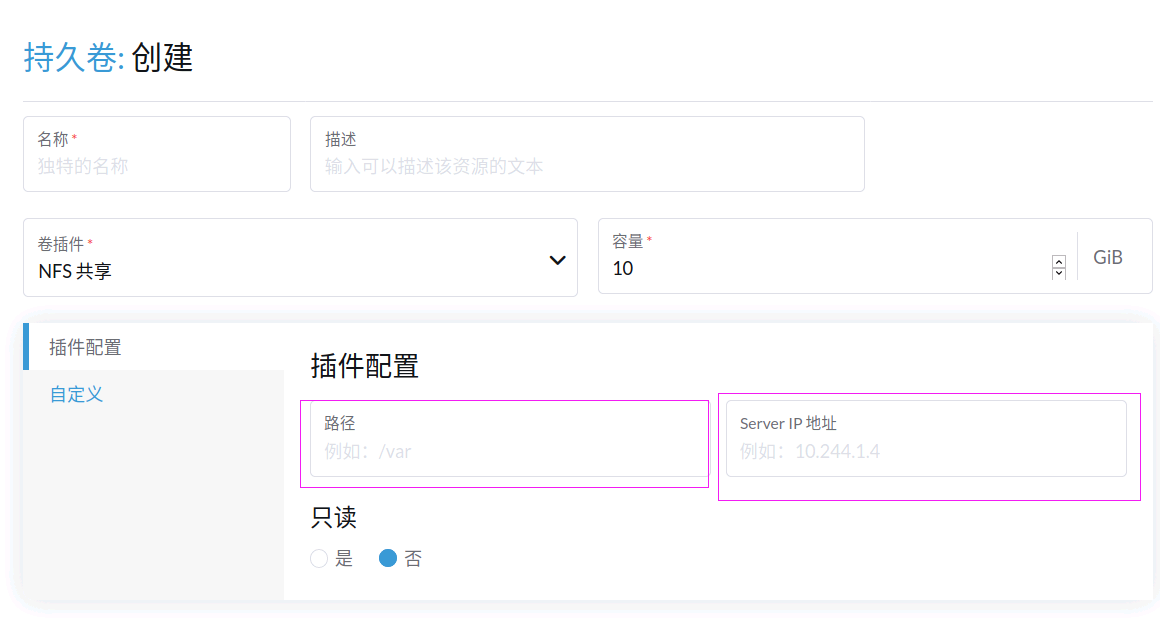Viewport: 1160px width, 623px height.
Task: Decrease capacity with the down stepper arrow
Action: (x=1059, y=273)
